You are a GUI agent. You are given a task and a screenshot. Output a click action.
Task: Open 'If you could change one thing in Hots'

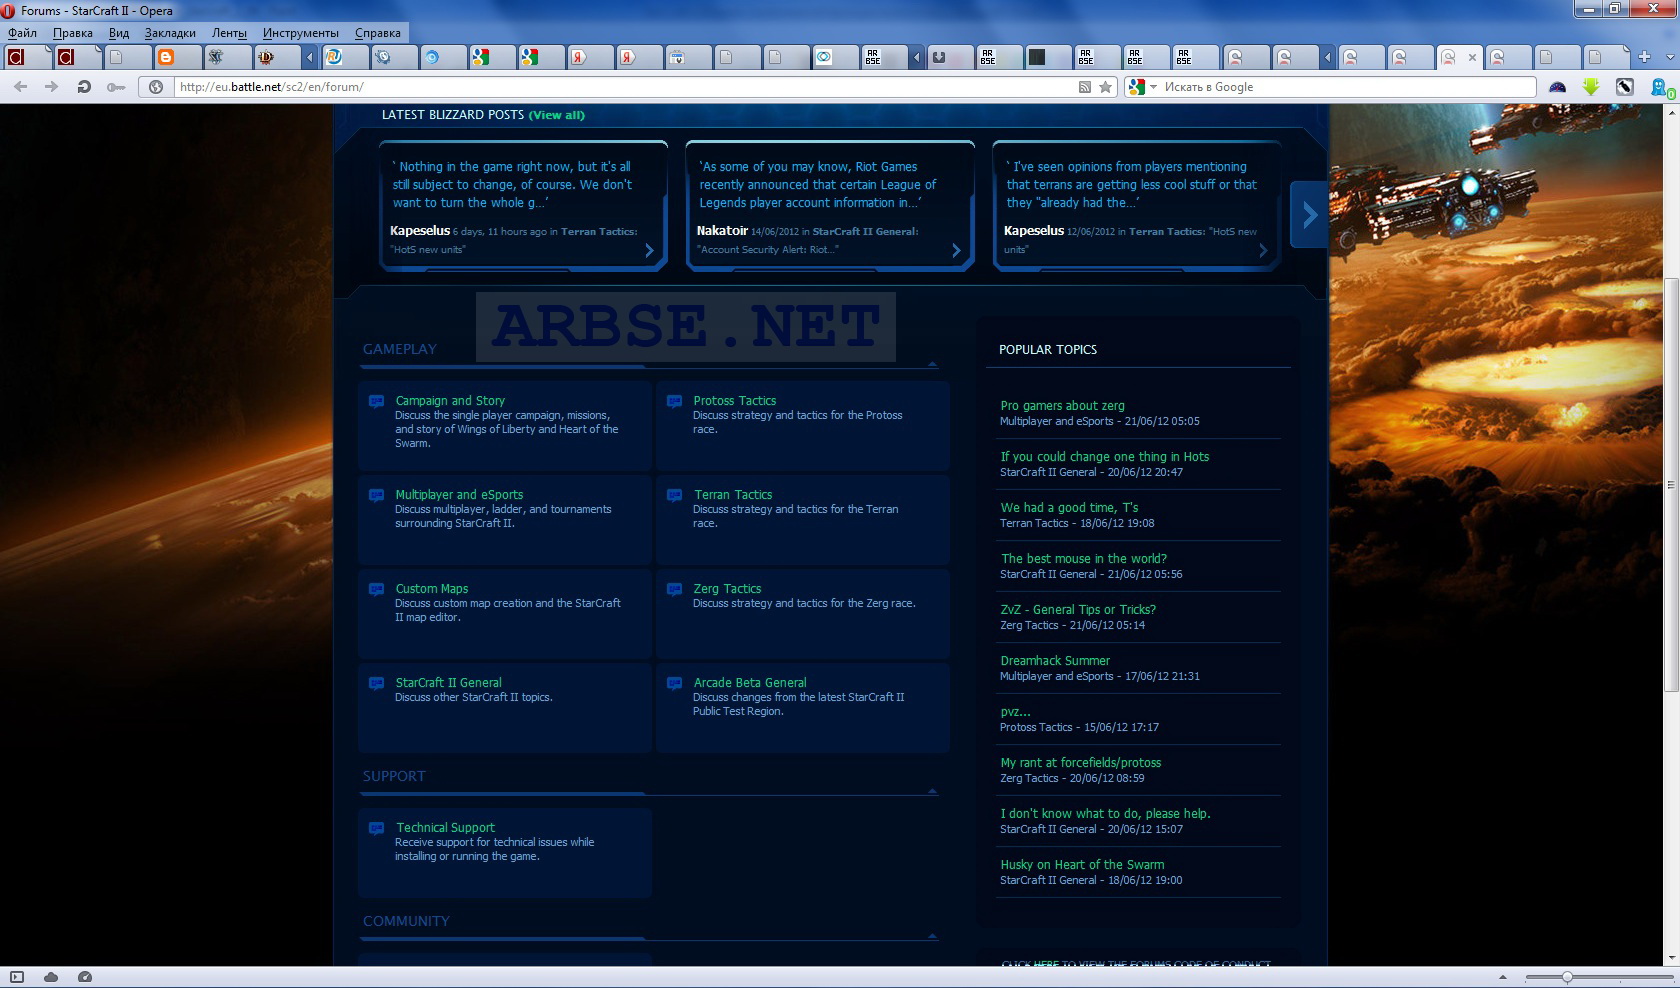1105,457
